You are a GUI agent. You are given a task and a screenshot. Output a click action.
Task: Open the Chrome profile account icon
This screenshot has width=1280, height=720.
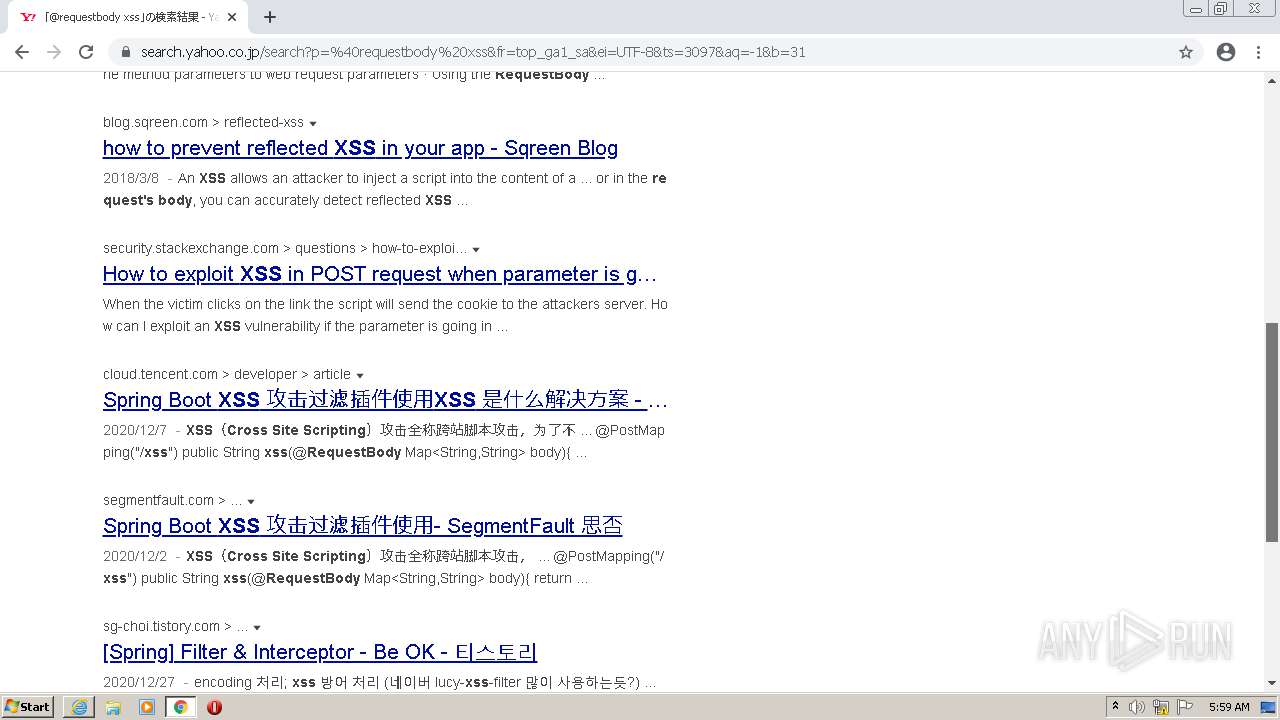point(1226,52)
